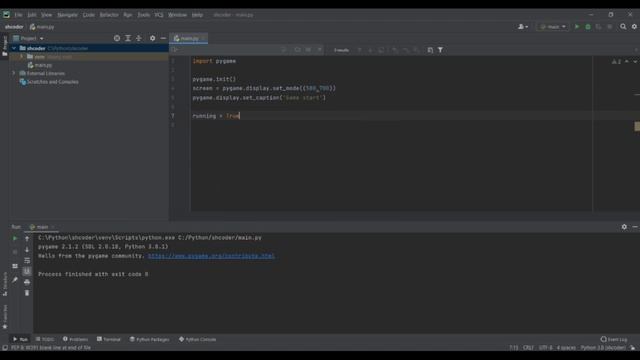Select Scratches and Consoles item
Viewport: 640px width, 360px height.
[x=49, y=82]
